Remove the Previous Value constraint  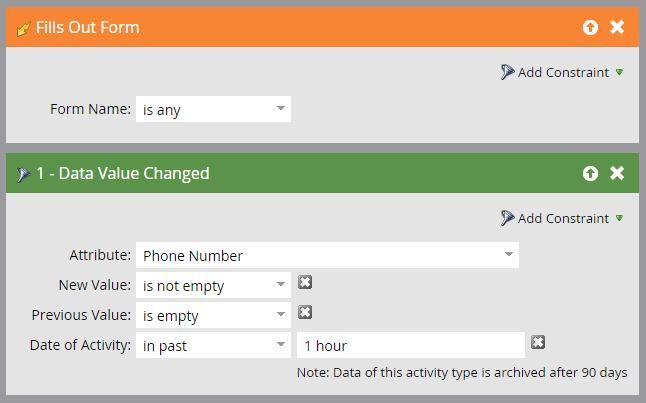point(305,313)
